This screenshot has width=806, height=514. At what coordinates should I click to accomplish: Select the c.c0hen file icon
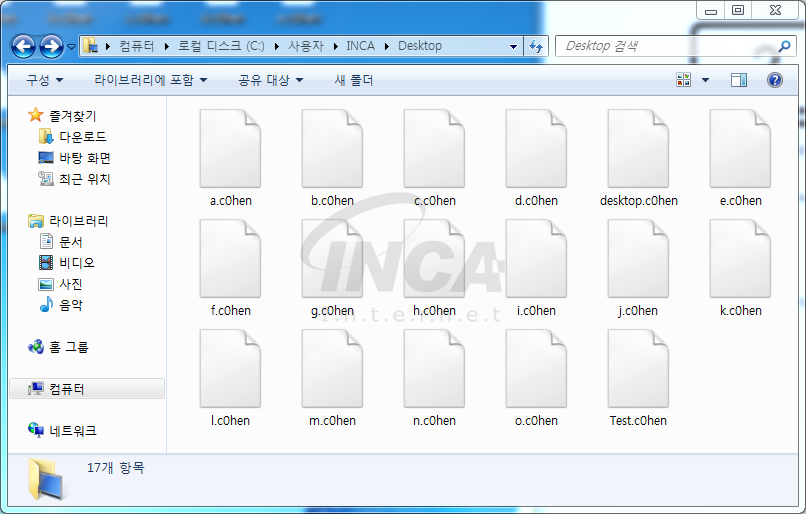(x=434, y=149)
